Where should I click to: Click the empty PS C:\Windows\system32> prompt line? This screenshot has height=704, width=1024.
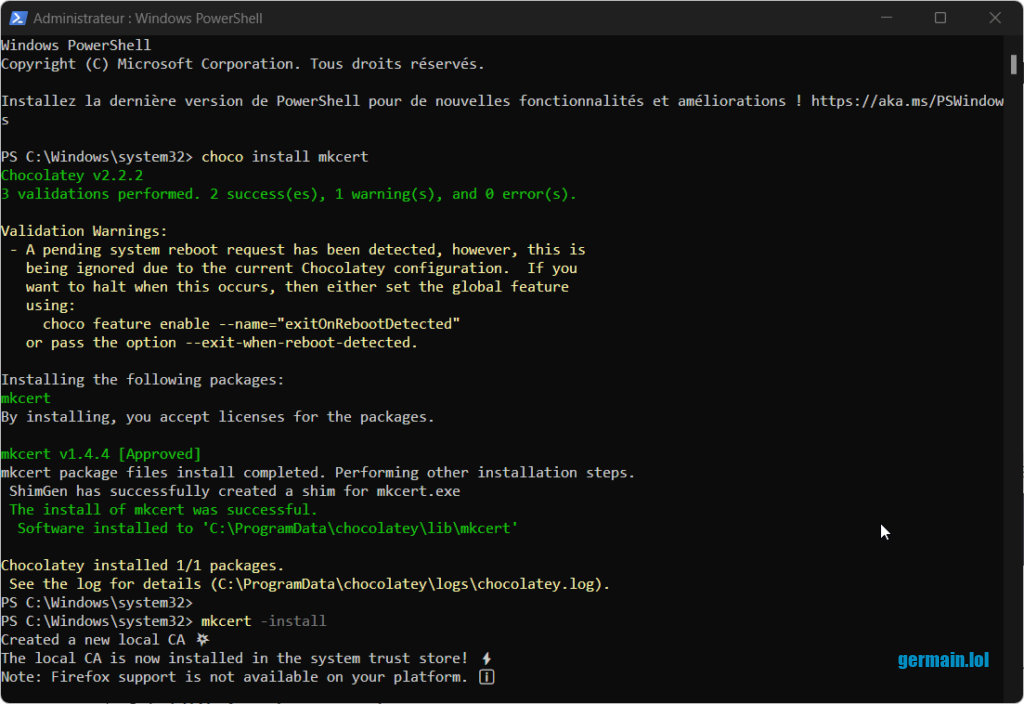(x=96, y=602)
